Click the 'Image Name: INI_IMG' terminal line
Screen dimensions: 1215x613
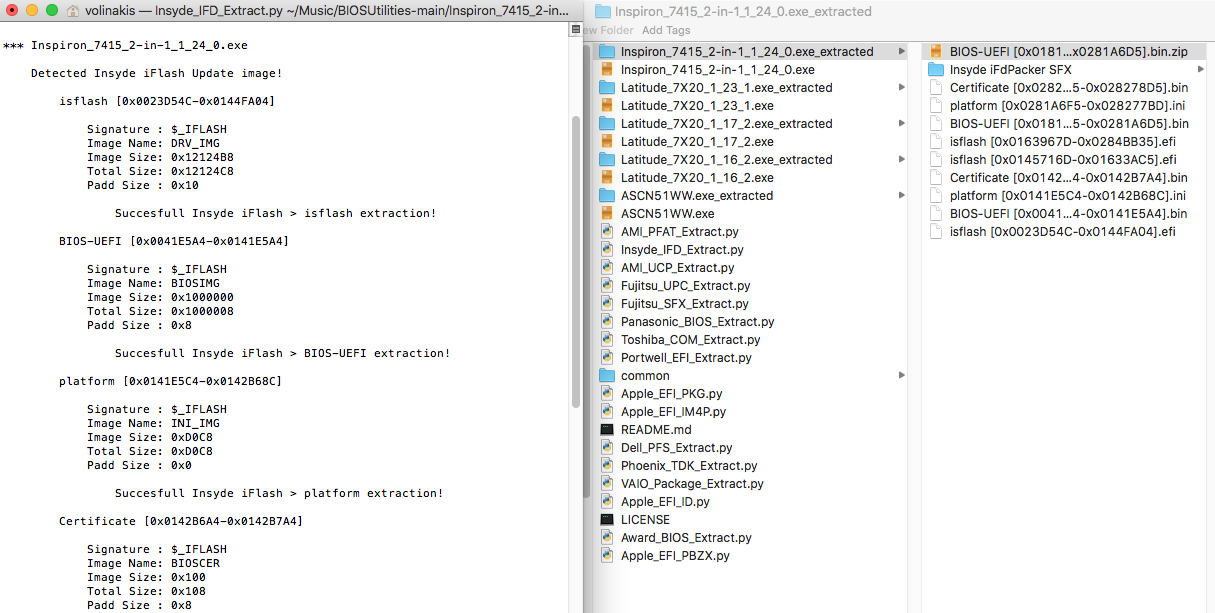point(153,423)
